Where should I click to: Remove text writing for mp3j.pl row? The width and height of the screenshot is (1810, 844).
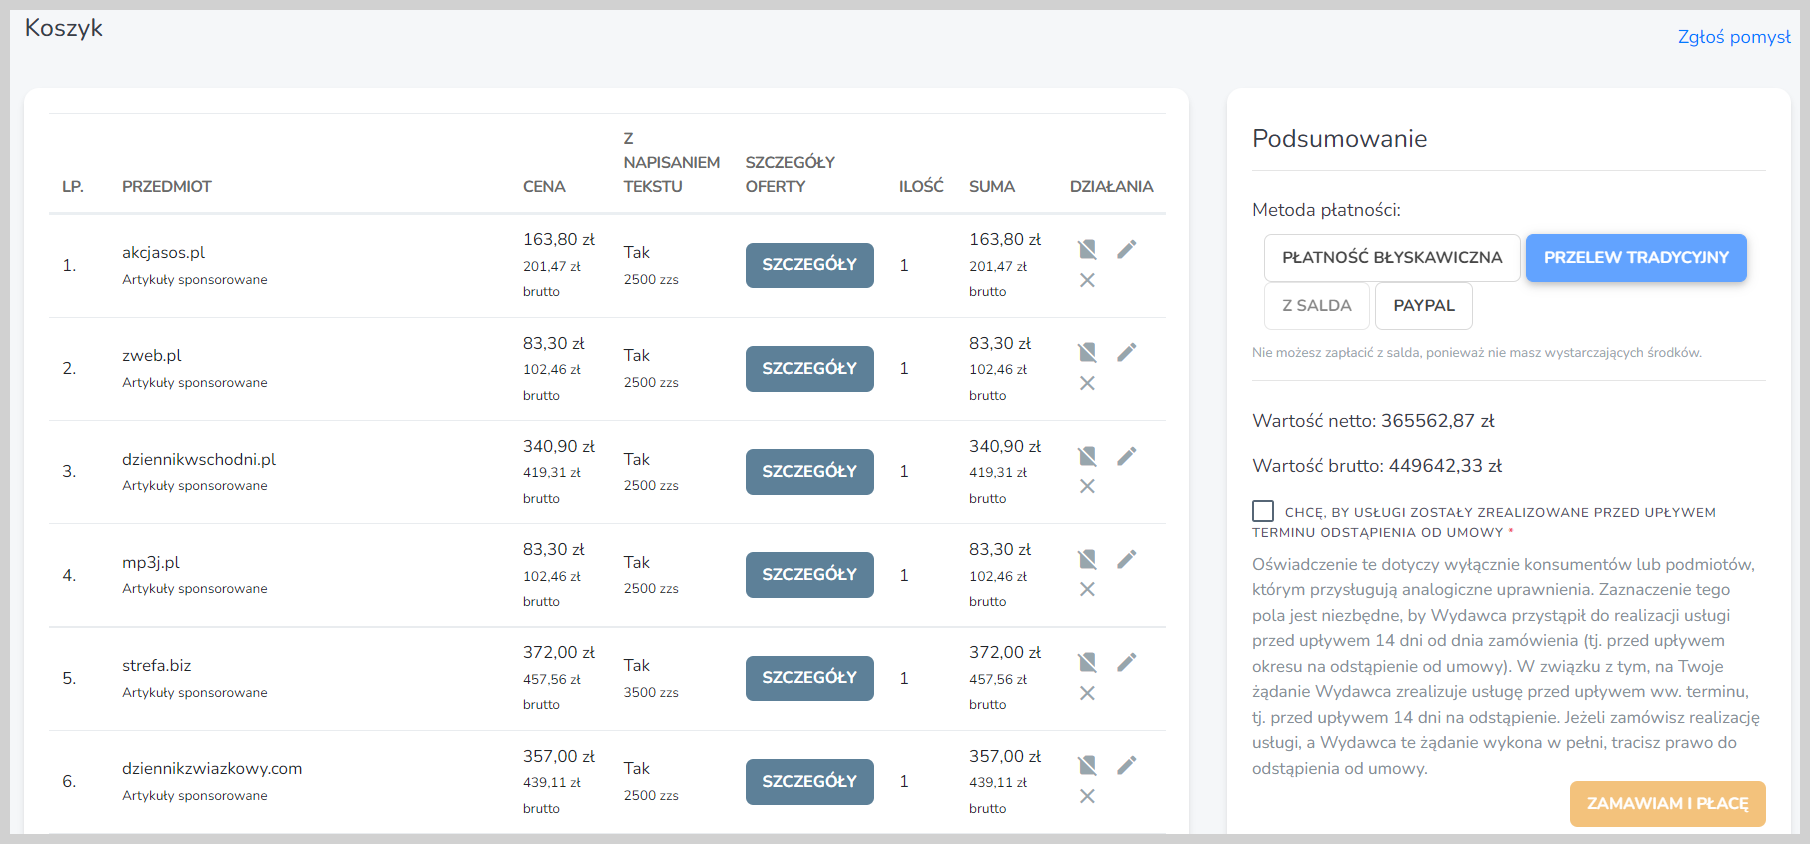click(1087, 559)
